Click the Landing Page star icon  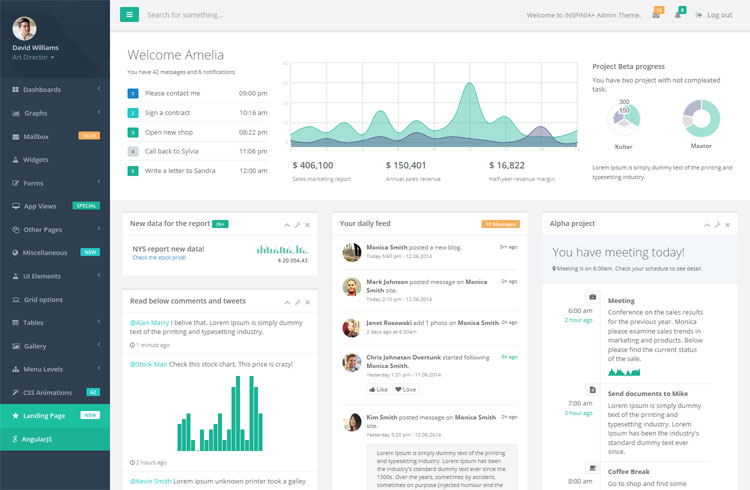(x=15, y=415)
